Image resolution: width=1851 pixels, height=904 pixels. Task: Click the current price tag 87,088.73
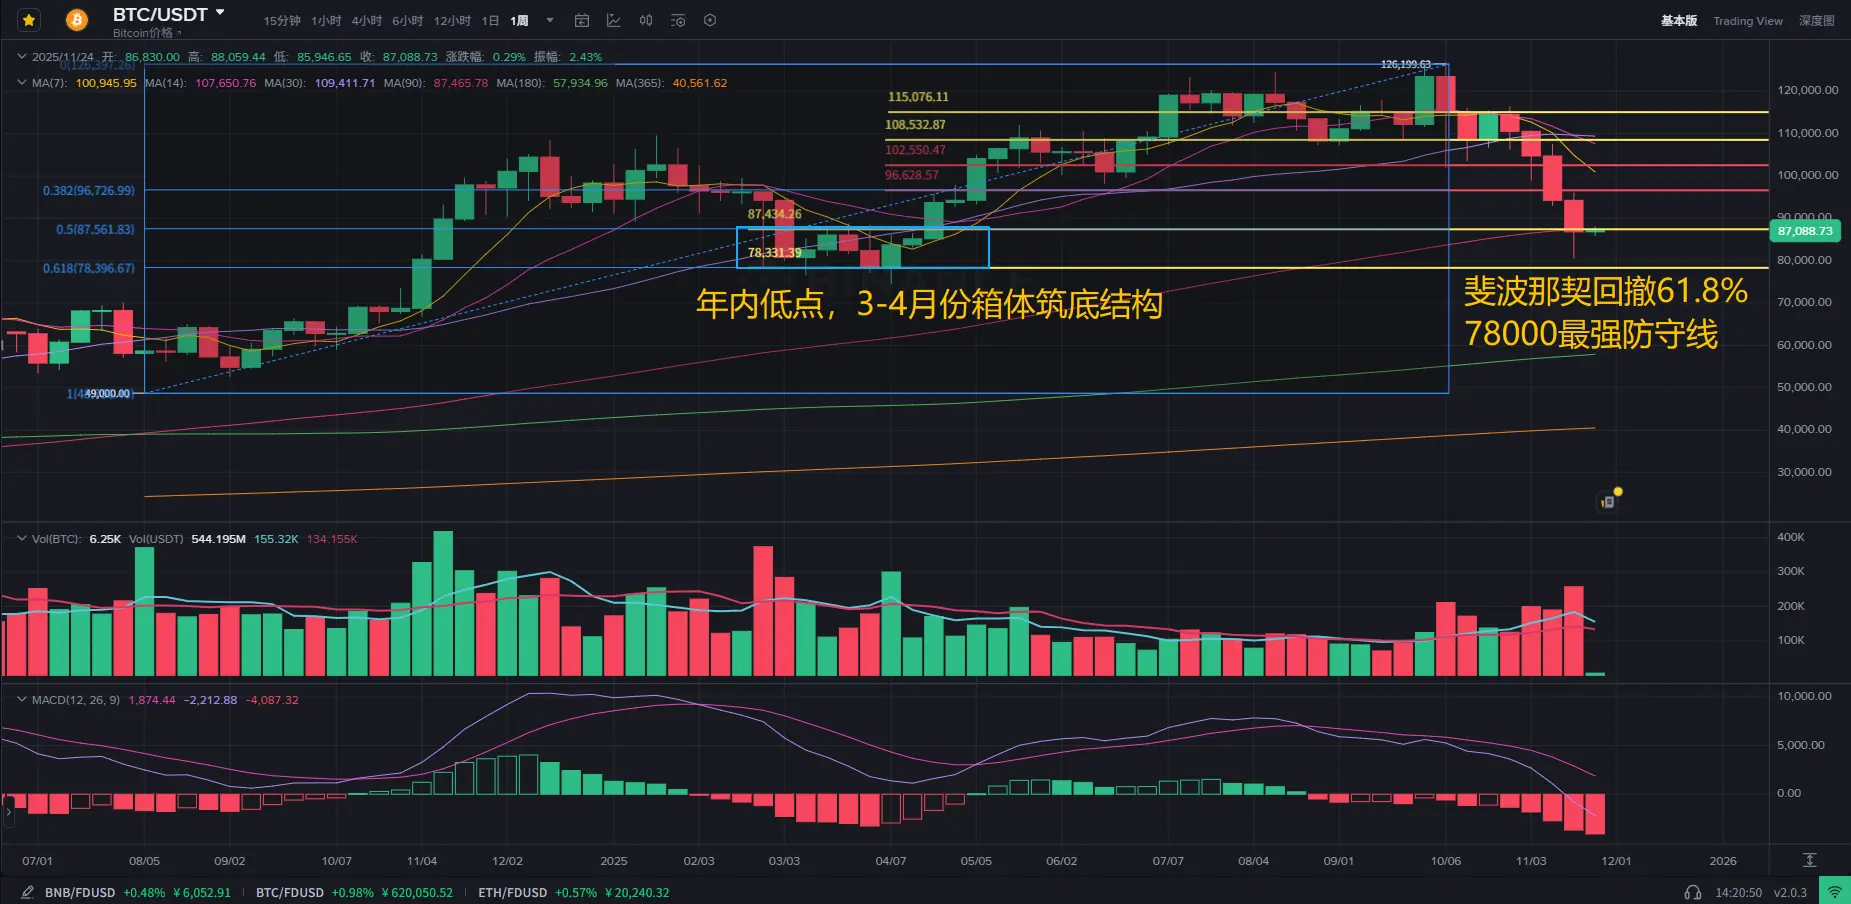coord(1805,231)
